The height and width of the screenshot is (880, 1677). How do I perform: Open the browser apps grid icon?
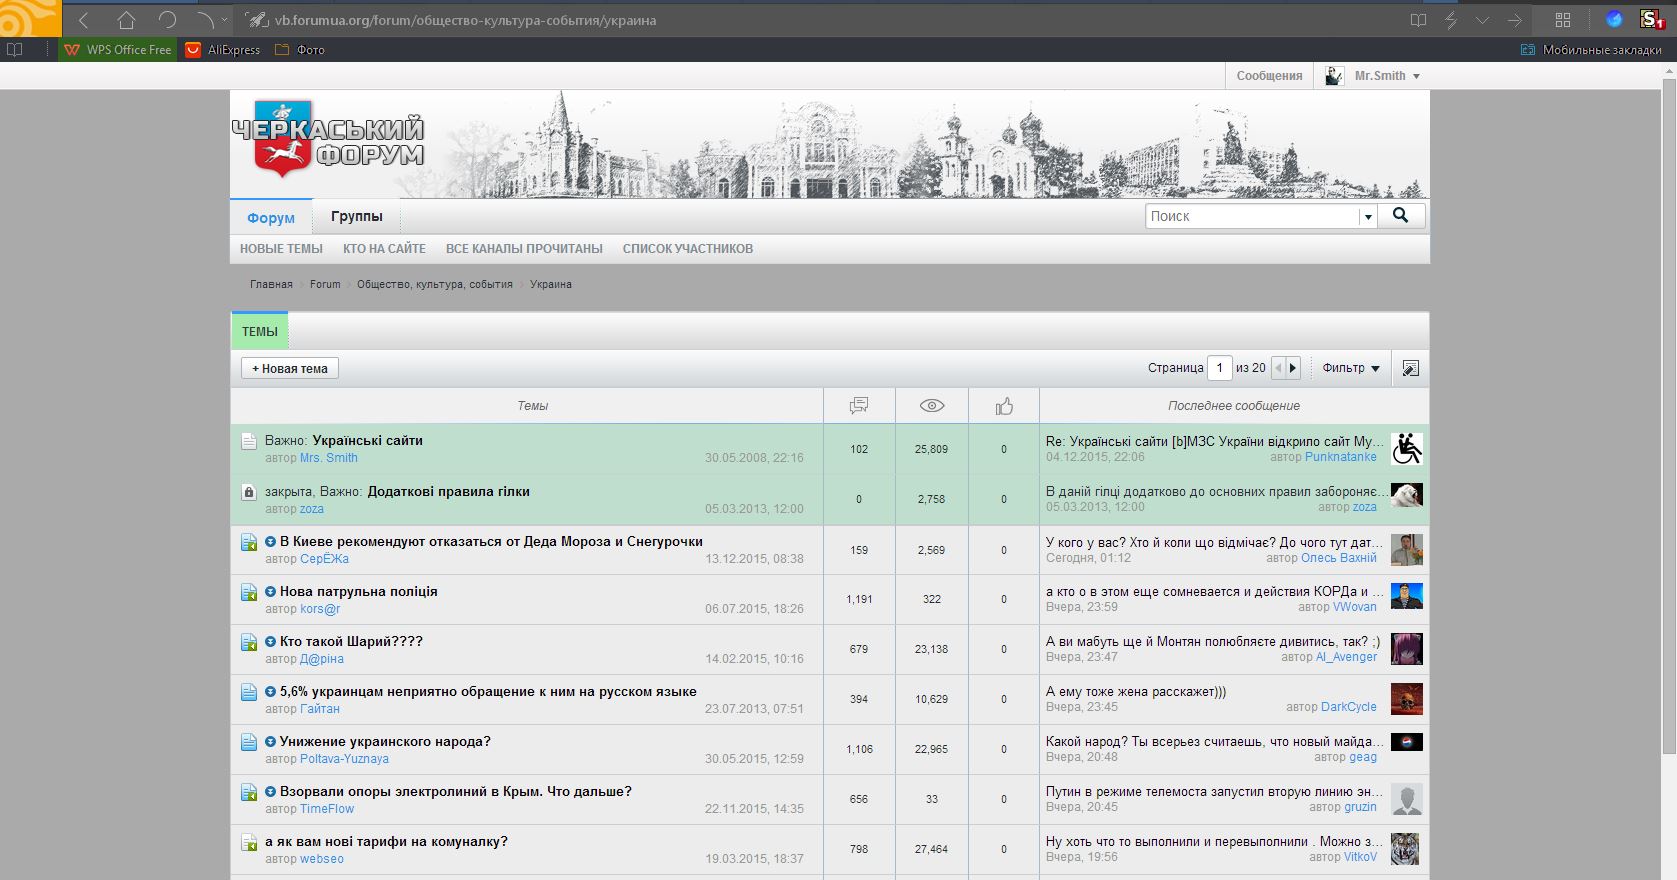pos(1563,20)
